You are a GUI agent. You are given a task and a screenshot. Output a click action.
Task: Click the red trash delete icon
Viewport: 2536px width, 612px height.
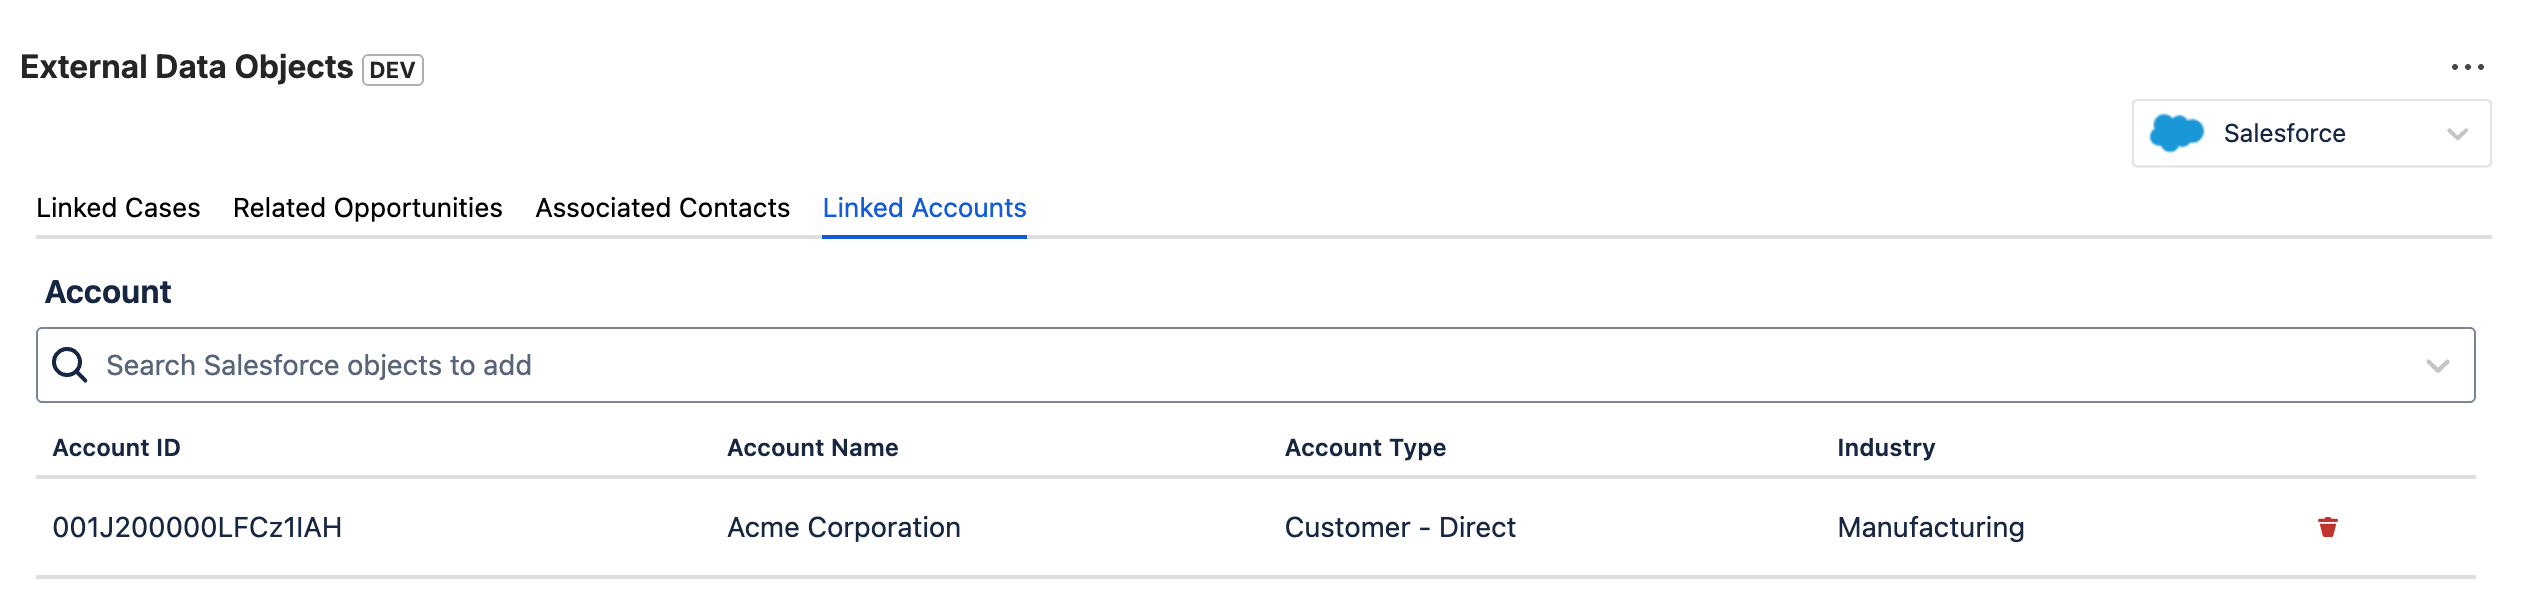pos(2327,527)
